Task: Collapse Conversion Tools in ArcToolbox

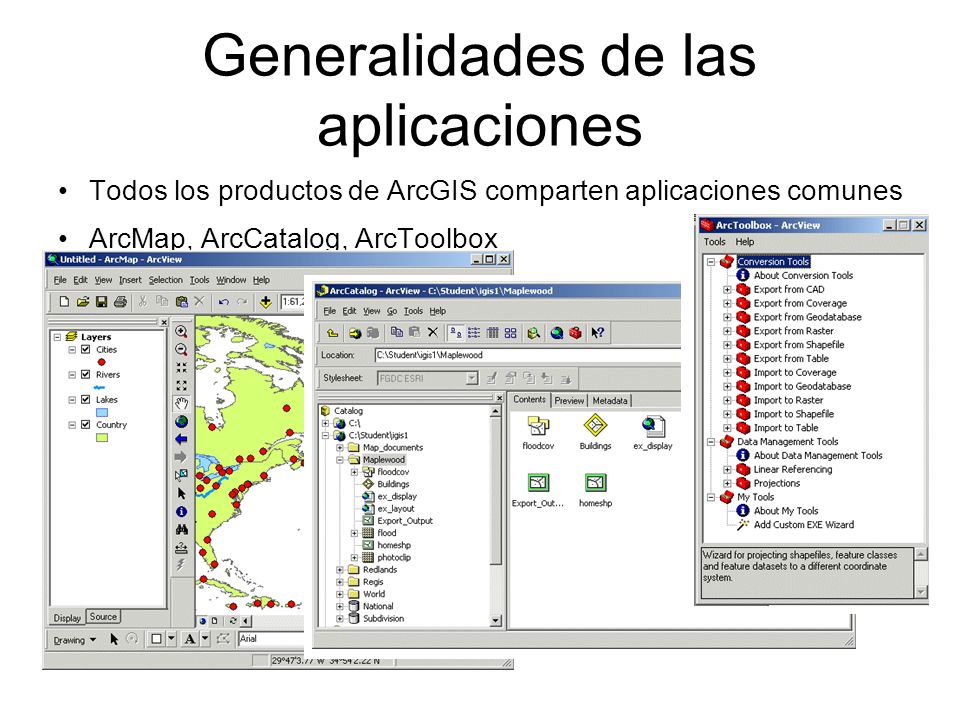Action: tap(711, 261)
